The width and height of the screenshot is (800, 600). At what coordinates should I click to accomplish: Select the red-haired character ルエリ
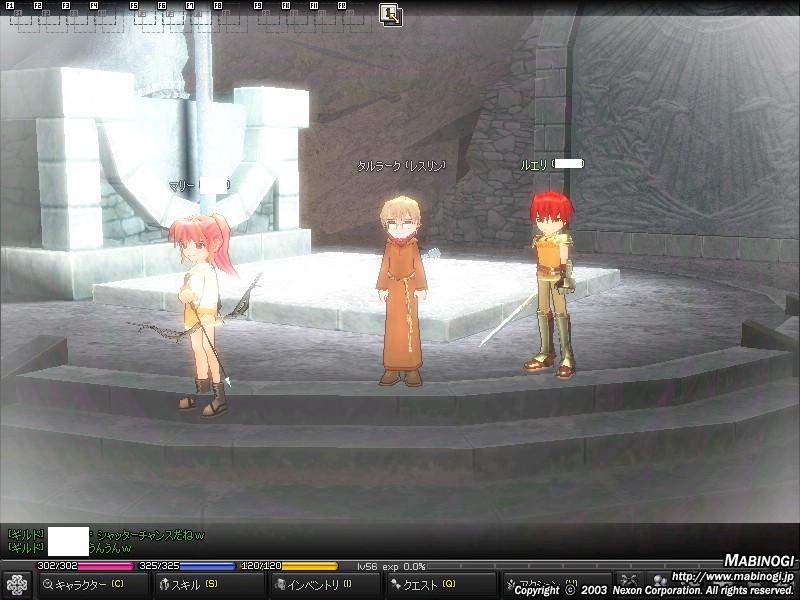tap(552, 285)
